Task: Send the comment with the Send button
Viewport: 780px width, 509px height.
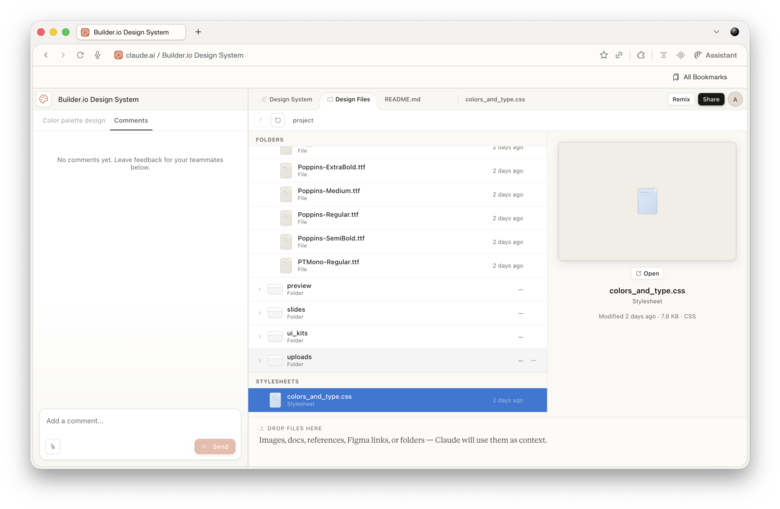Action: [x=215, y=447]
